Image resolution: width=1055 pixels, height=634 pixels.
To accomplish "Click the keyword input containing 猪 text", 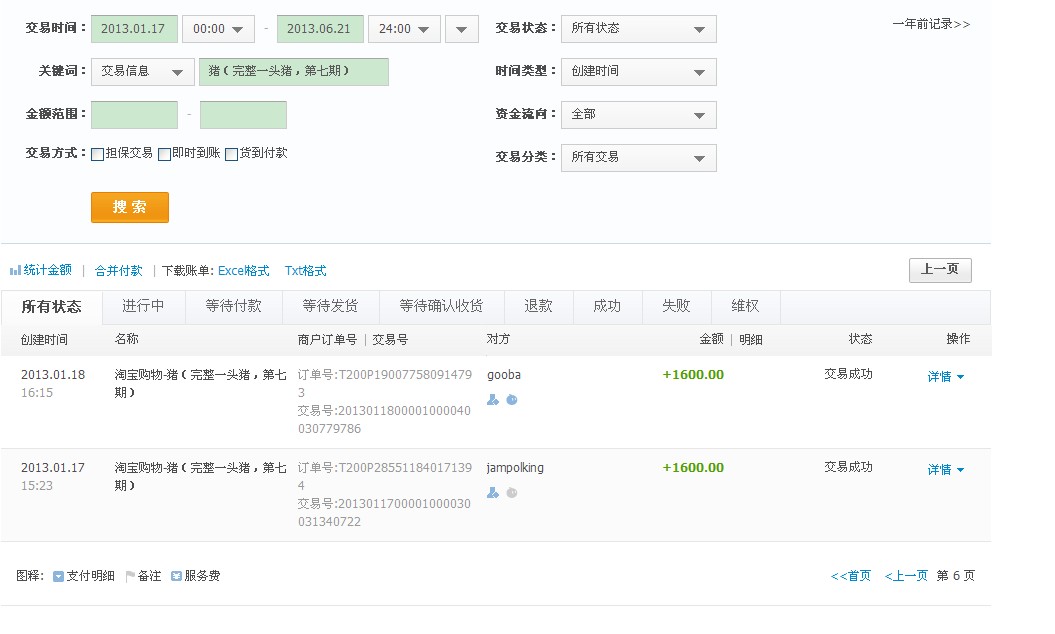I will tap(294, 72).
